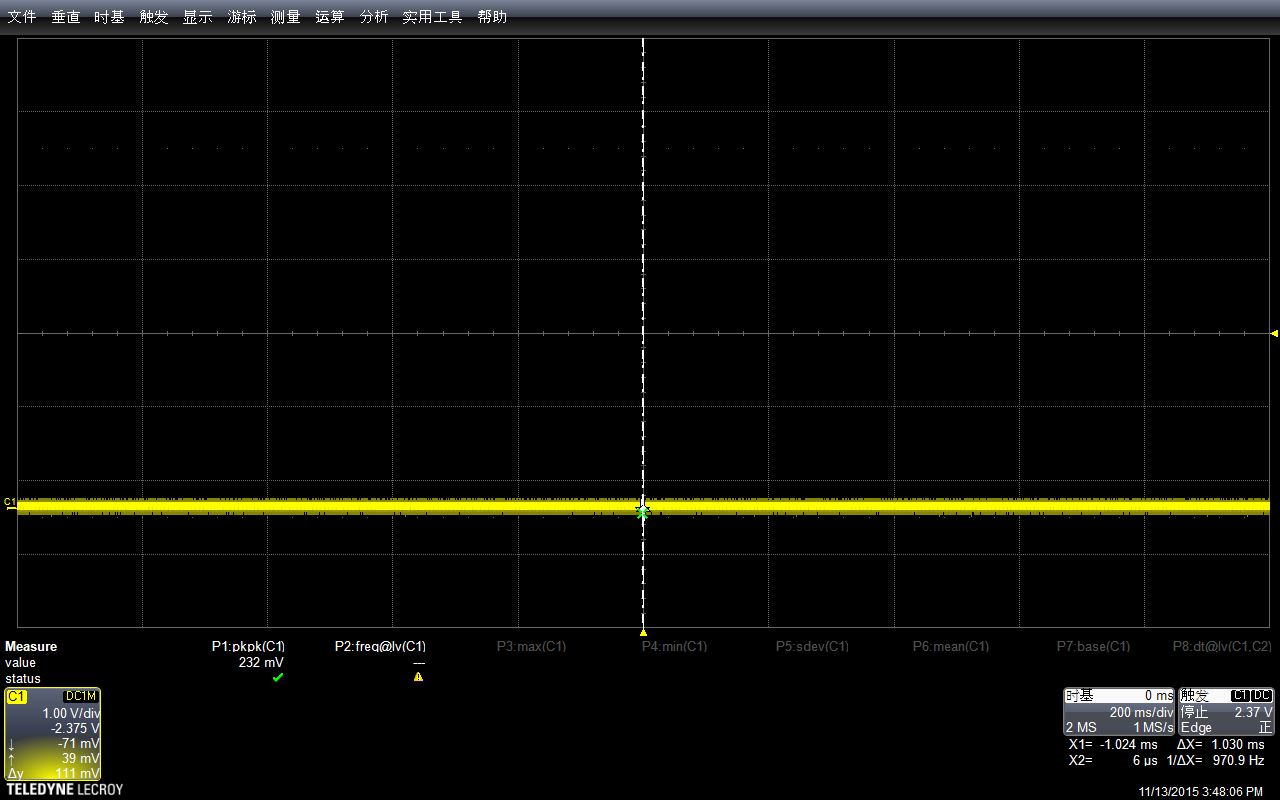Screen dimensions: 1280x800
Task: Open the 时基 menu
Action: click(110, 17)
